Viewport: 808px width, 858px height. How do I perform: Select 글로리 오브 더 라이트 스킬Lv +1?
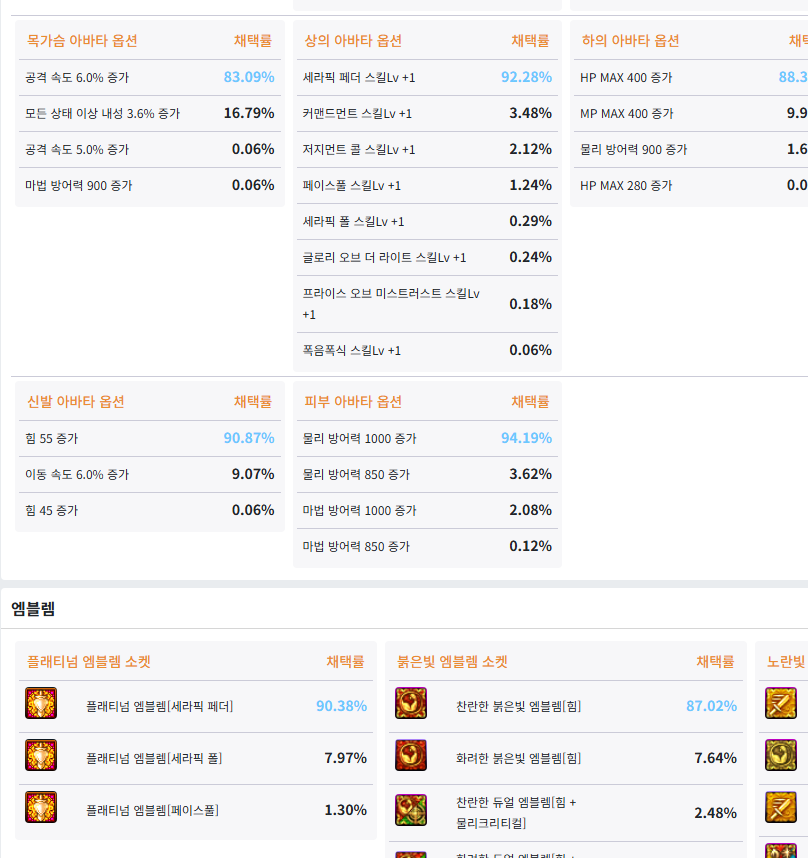pos(385,258)
